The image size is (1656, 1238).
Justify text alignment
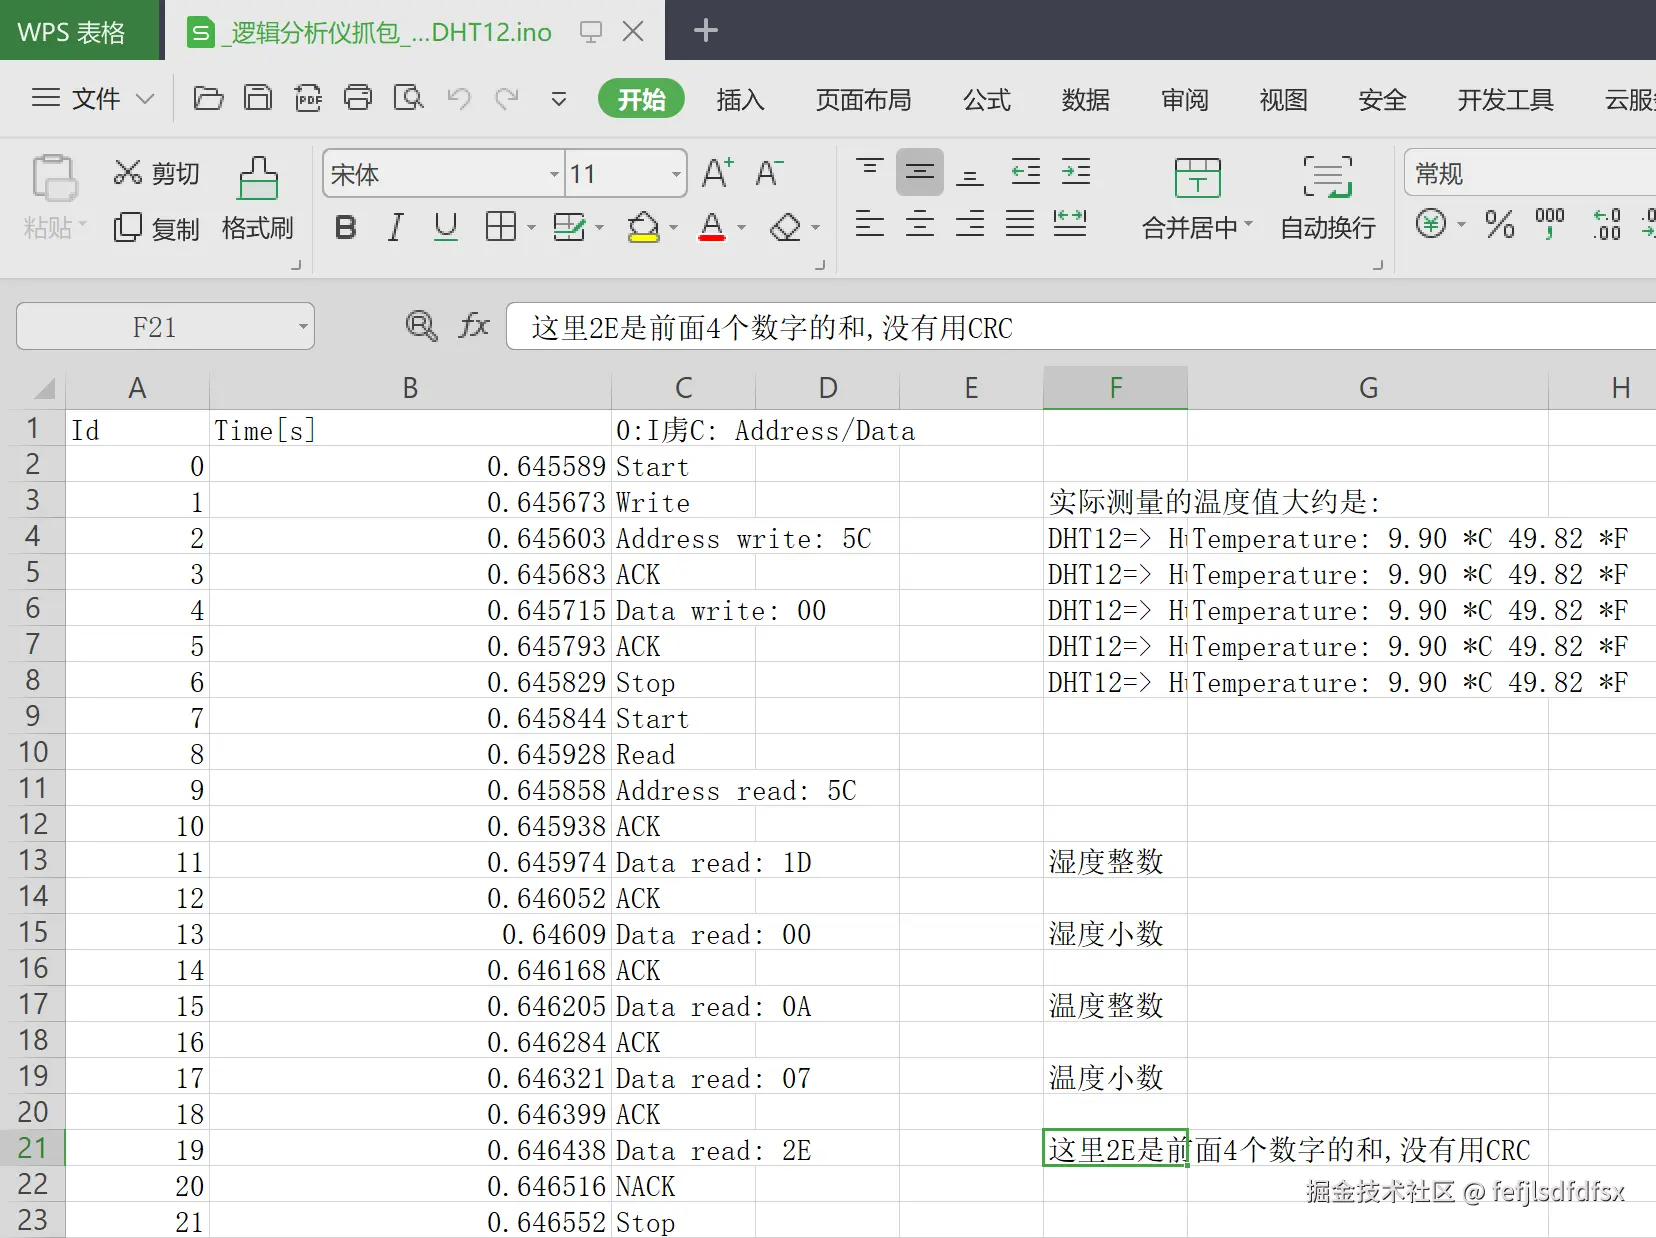coord(1020,223)
